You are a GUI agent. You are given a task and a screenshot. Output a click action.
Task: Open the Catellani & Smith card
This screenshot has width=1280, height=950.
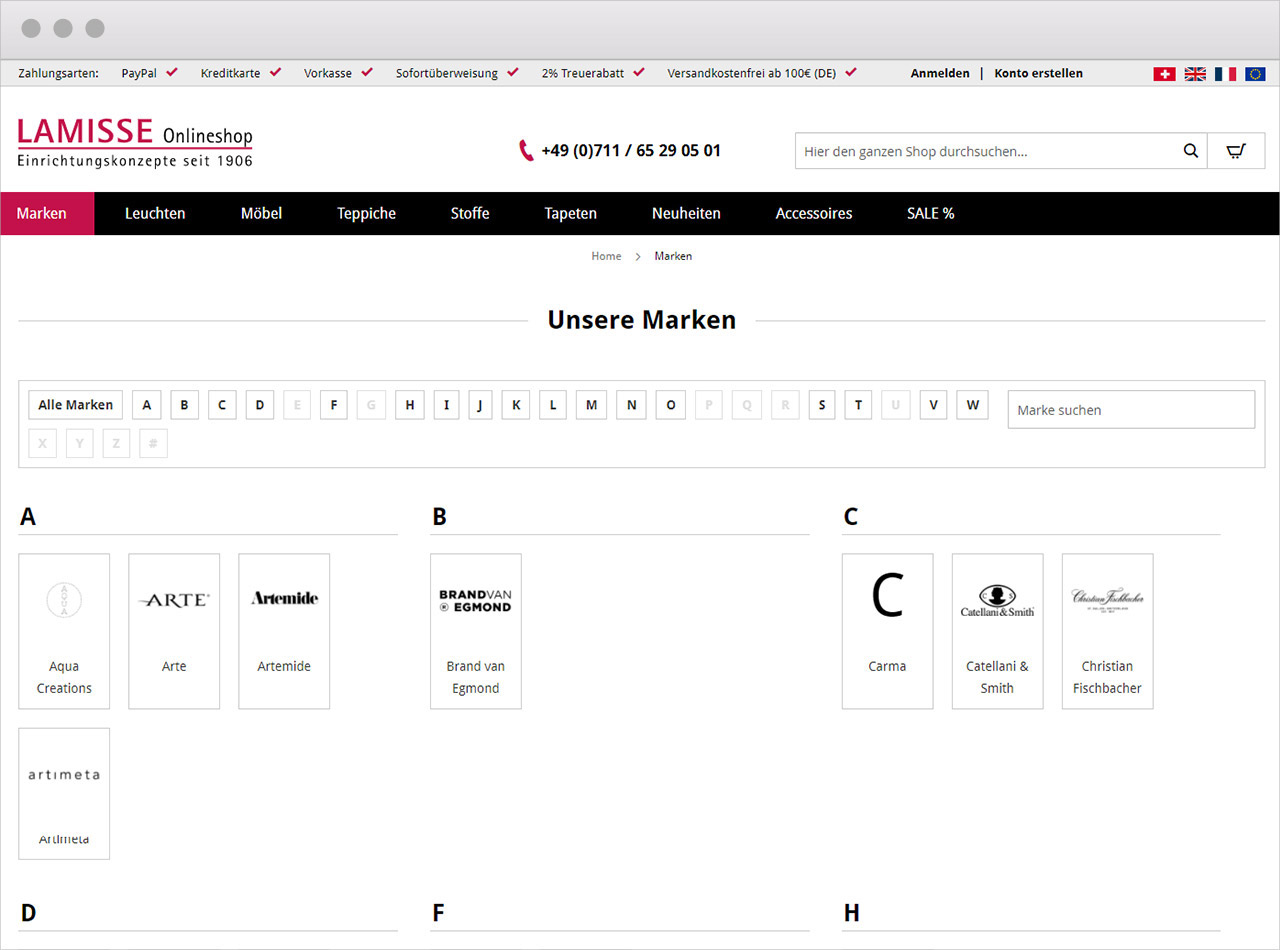pos(998,631)
